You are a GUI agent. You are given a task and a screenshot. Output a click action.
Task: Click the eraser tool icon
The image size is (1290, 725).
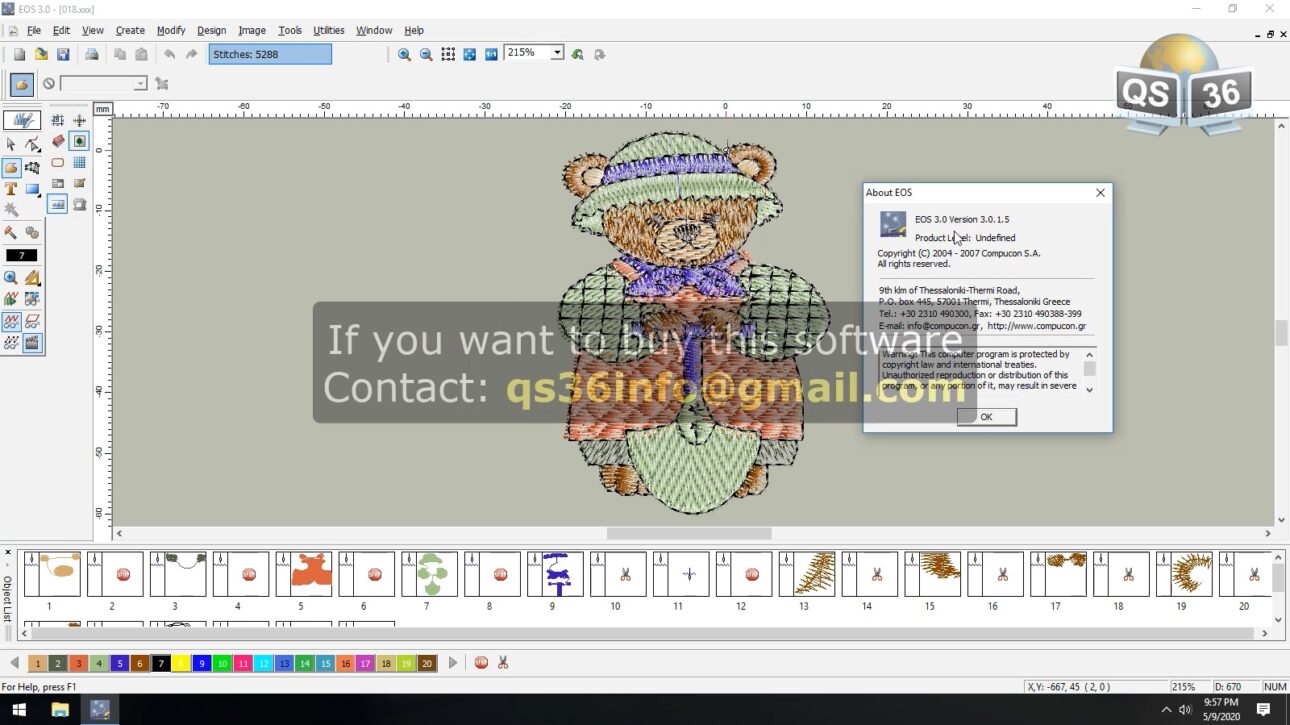[x=58, y=142]
